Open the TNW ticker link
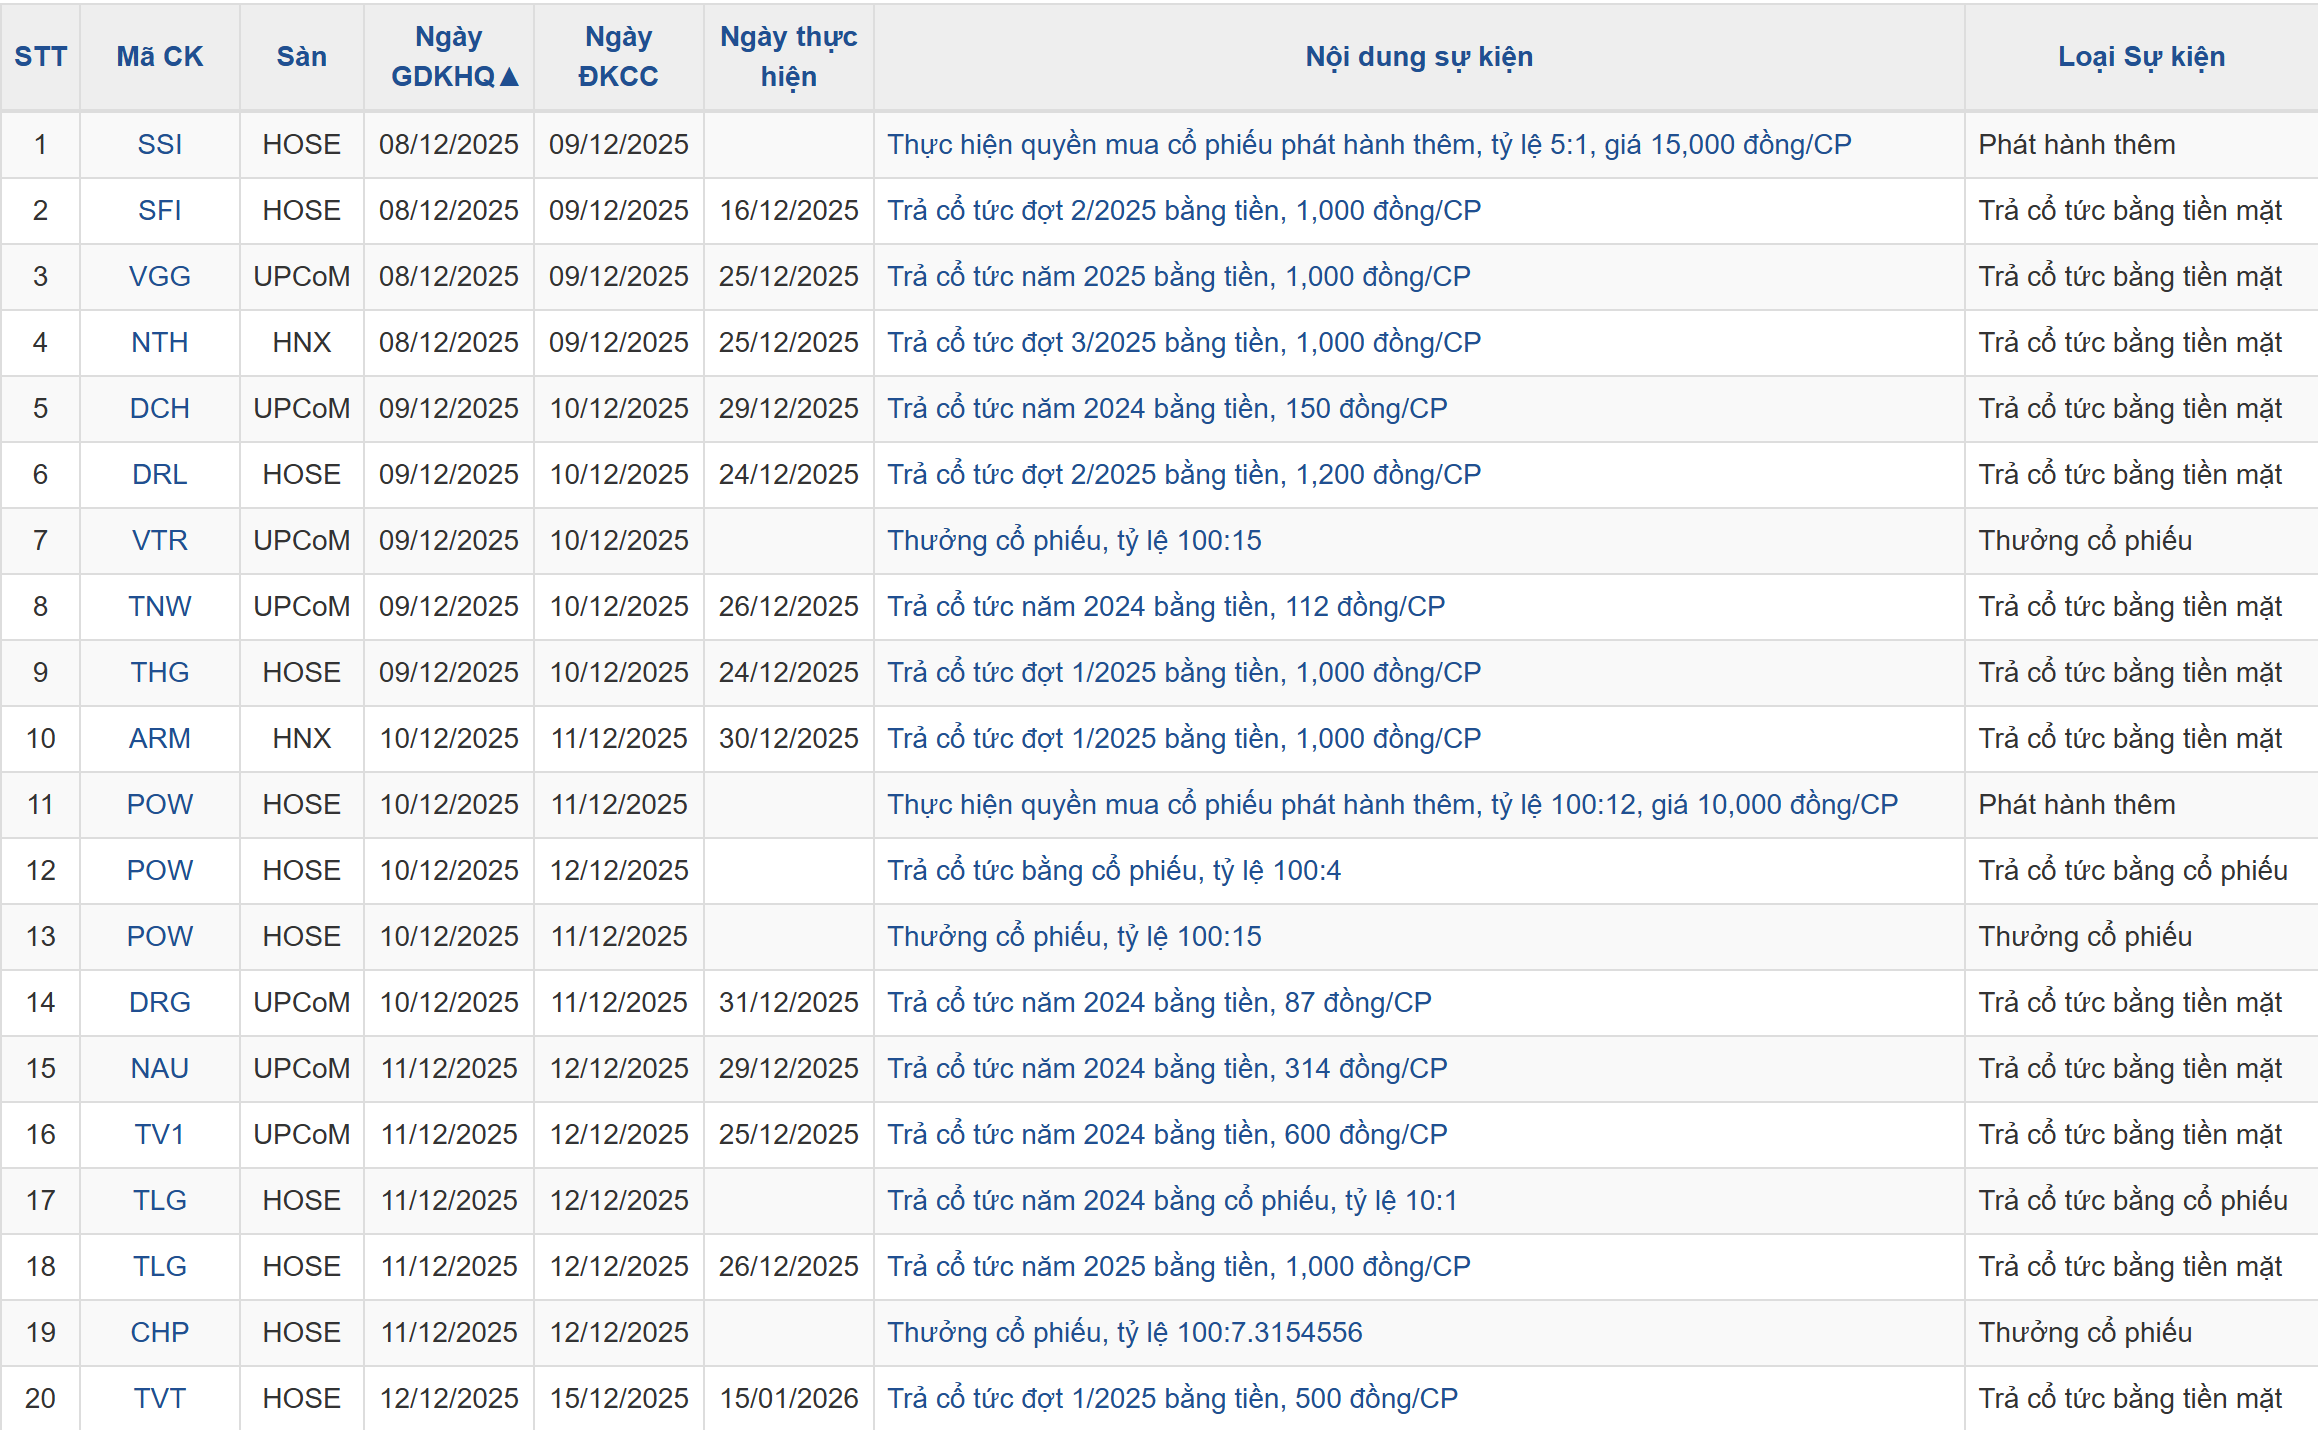 (160, 607)
